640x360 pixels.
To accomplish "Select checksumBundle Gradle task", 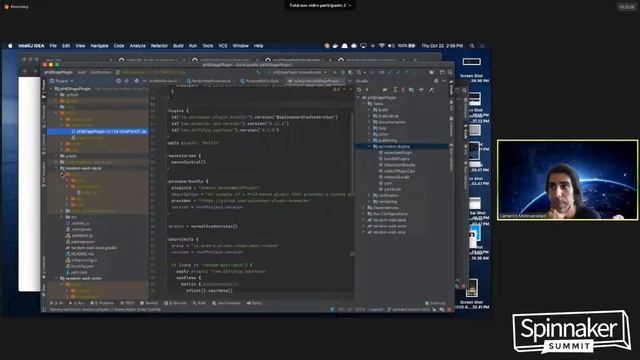I will click(396, 164).
